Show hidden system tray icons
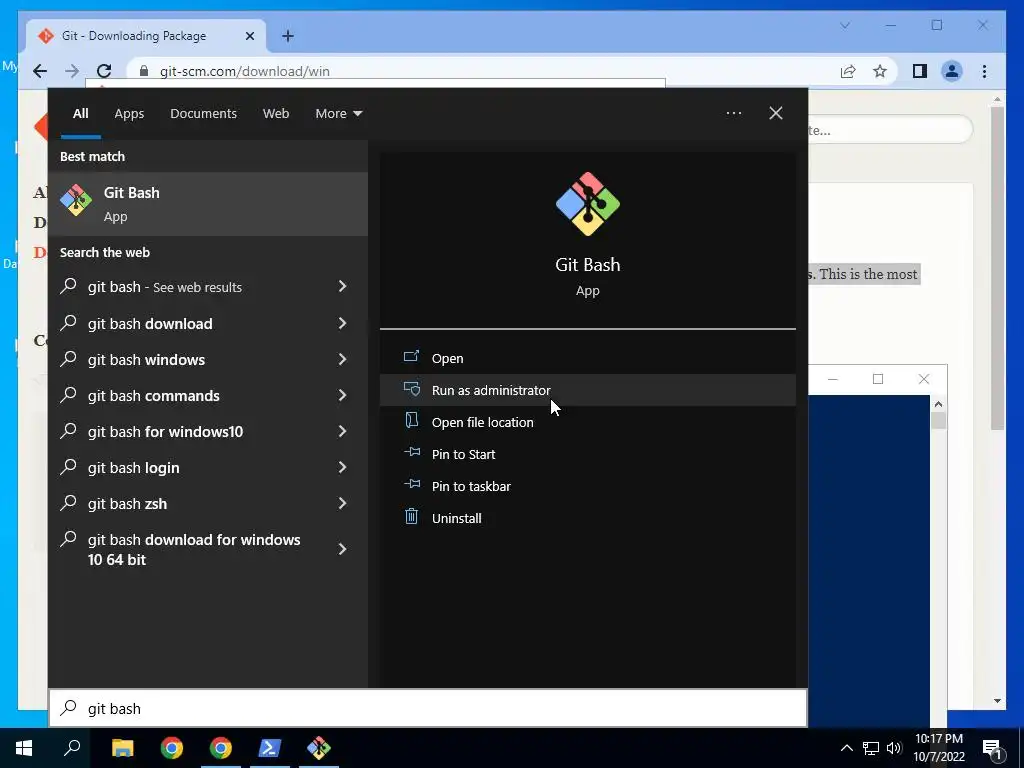This screenshot has width=1024, height=768. point(846,748)
